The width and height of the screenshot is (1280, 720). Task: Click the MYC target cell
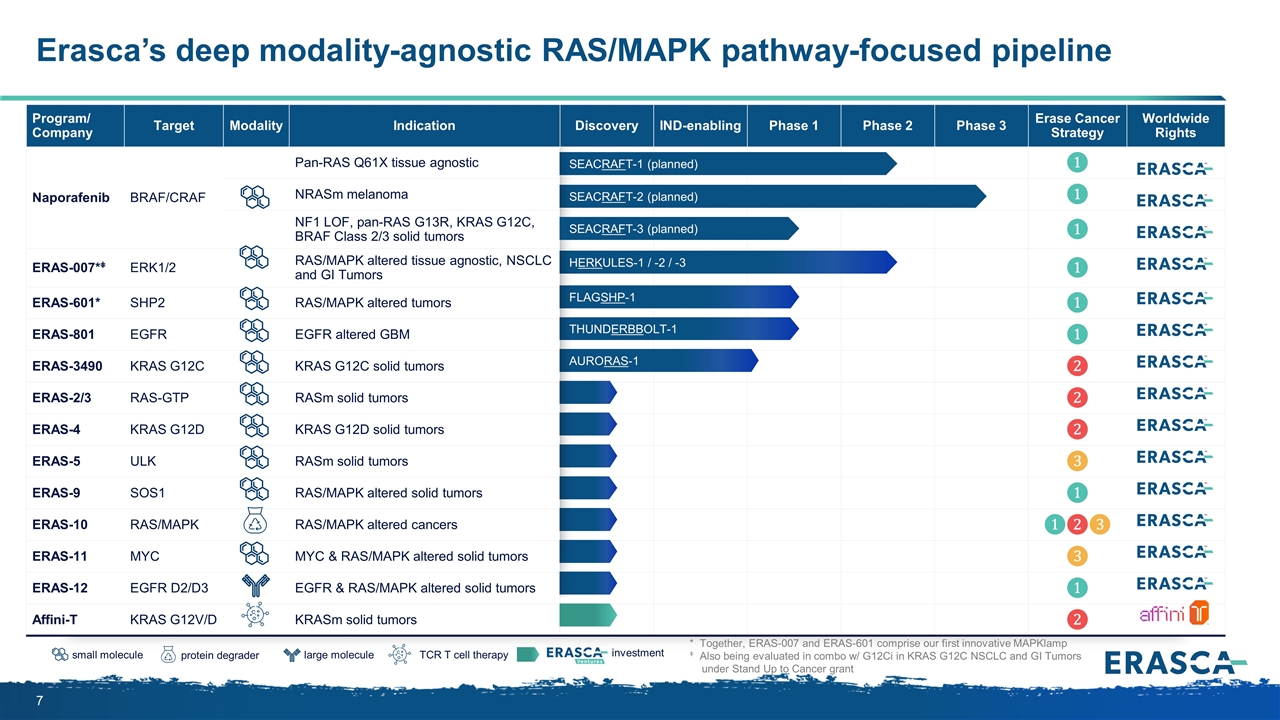click(145, 556)
